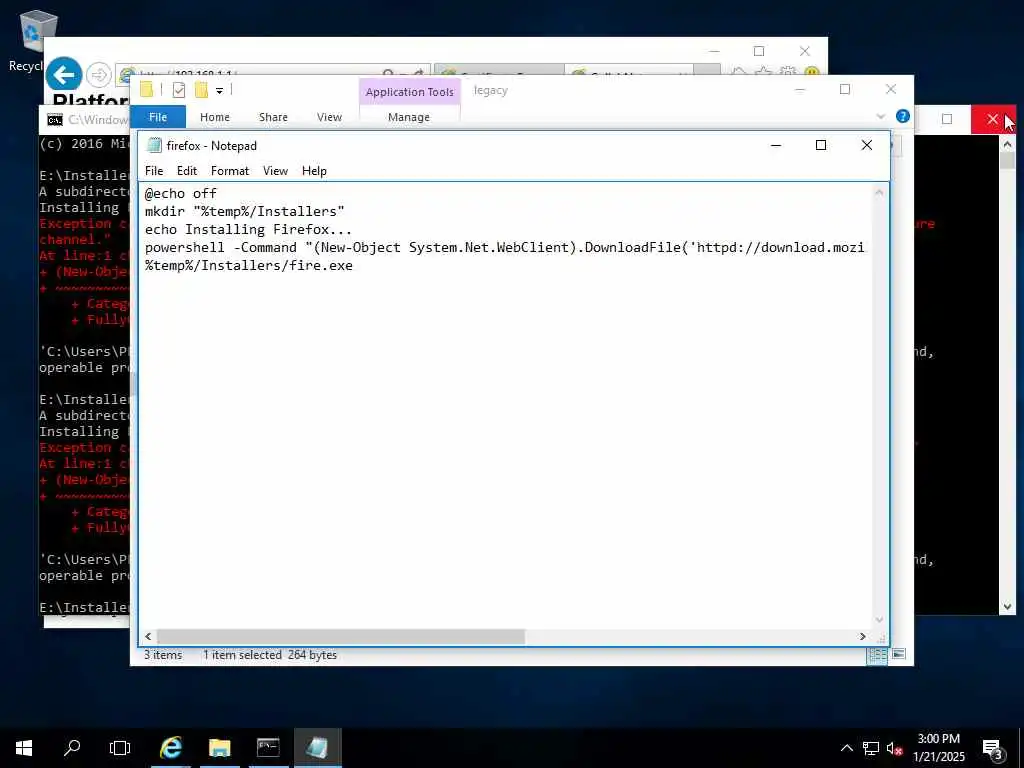Click the Command Prompt title bar icon

tap(55, 120)
